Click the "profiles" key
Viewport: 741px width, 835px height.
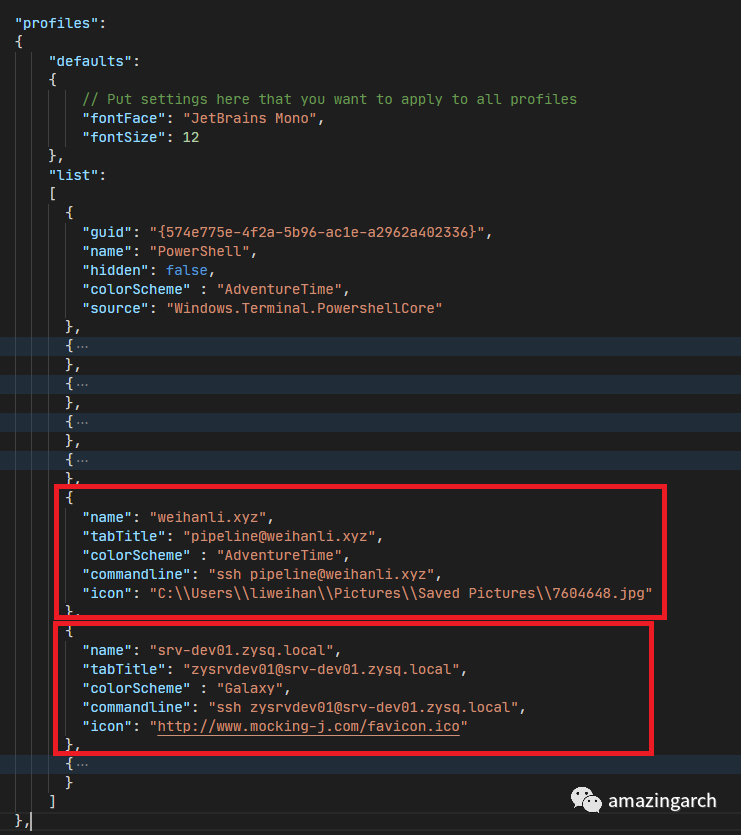click(x=56, y=23)
